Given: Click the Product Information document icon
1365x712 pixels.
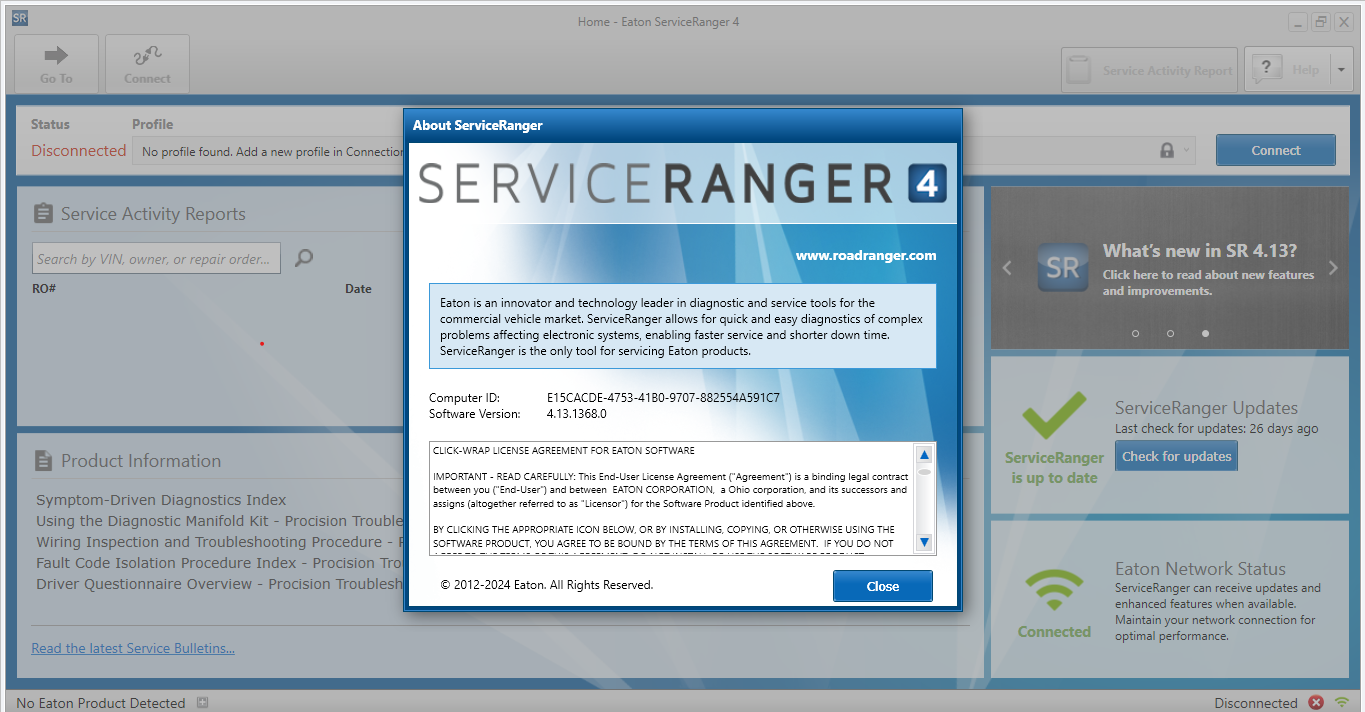Looking at the screenshot, I should tap(43, 460).
